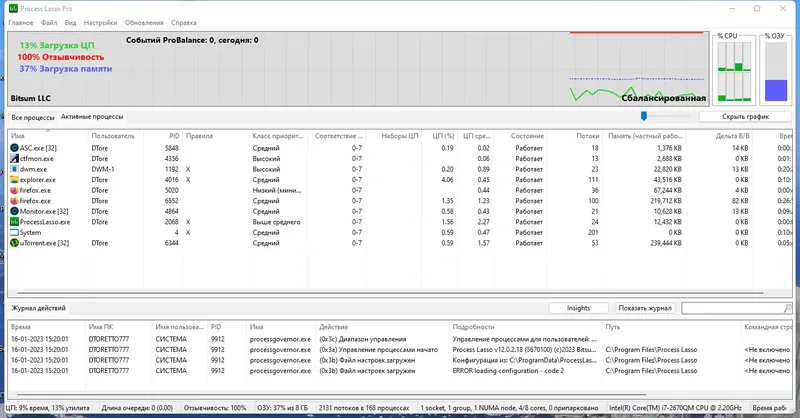
Task: Click the search magnifier icon in log filter
Action: [x=787, y=308]
